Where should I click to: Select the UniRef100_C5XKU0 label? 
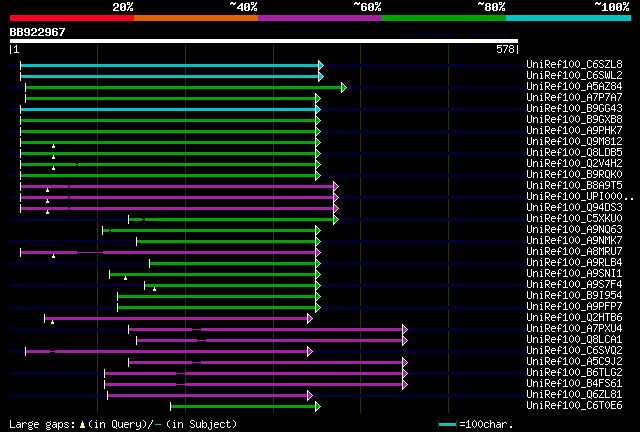(x=574, y=218)
